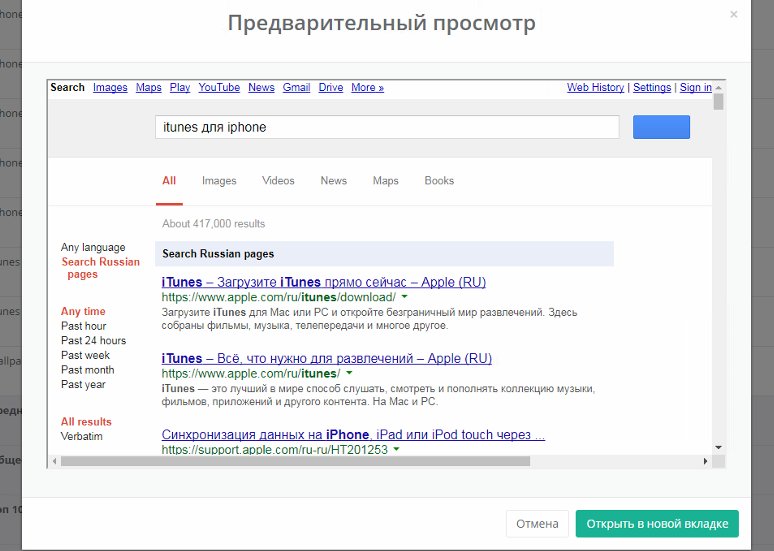Screen dimensions: 774x551
Task: Click the Sign in link
Action: click(x=696, y=87)
